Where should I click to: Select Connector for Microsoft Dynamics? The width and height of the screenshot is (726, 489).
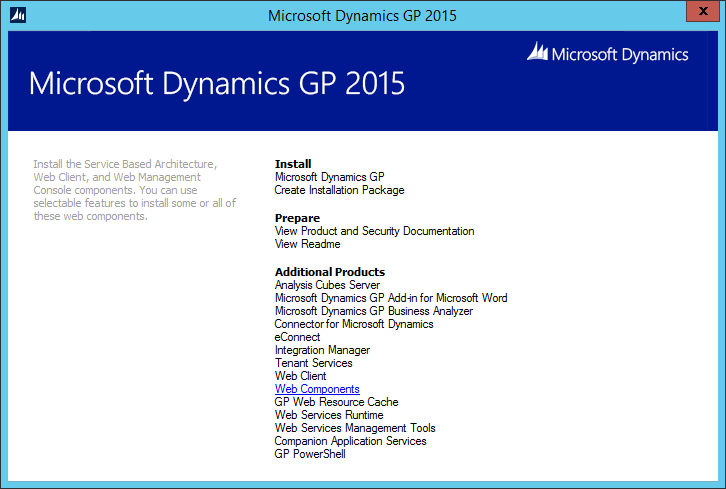pos(353,324)
